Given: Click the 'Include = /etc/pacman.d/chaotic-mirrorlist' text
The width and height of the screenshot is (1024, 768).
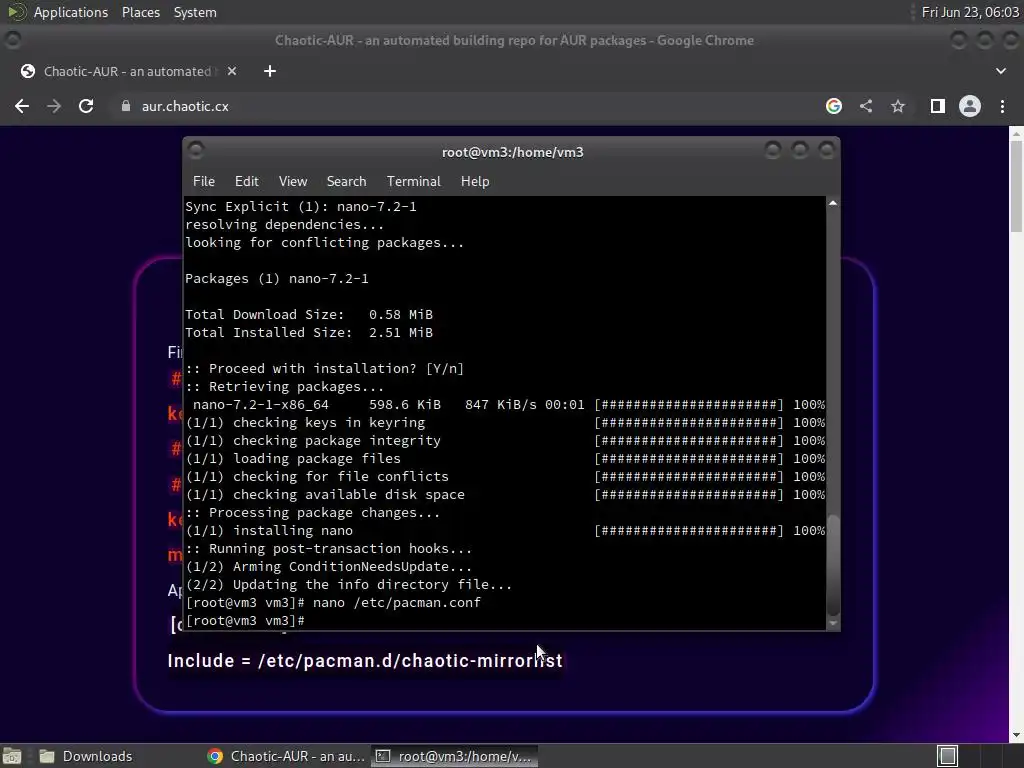Looking at the screenshot, I should pos(365,660).
